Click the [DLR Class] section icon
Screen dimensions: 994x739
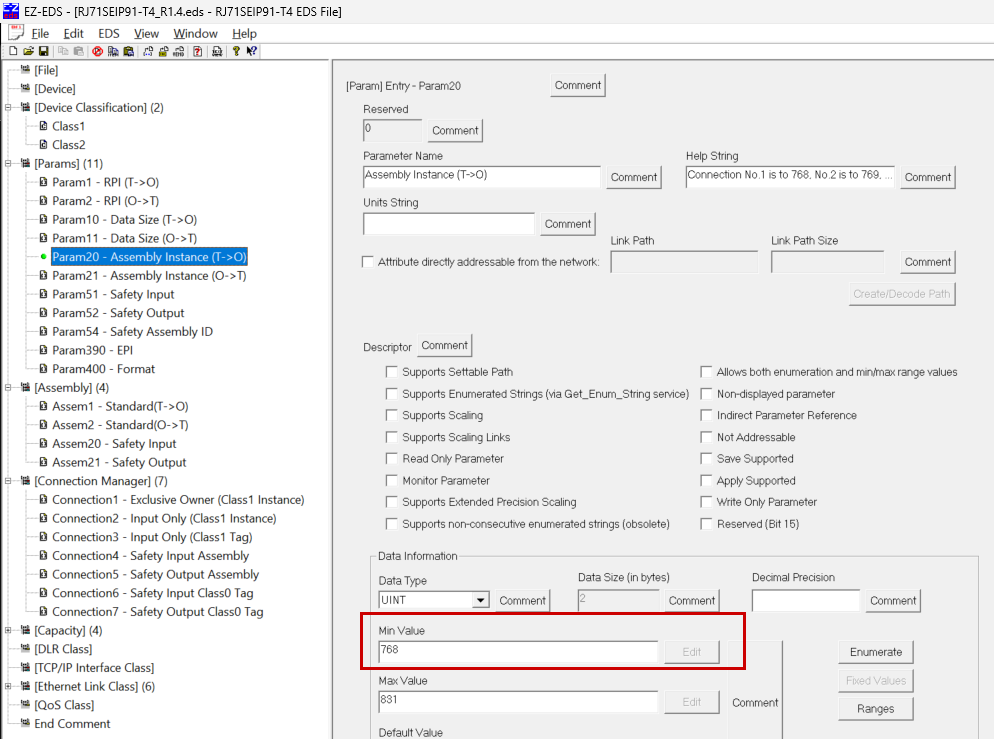[x=25, y=648]
